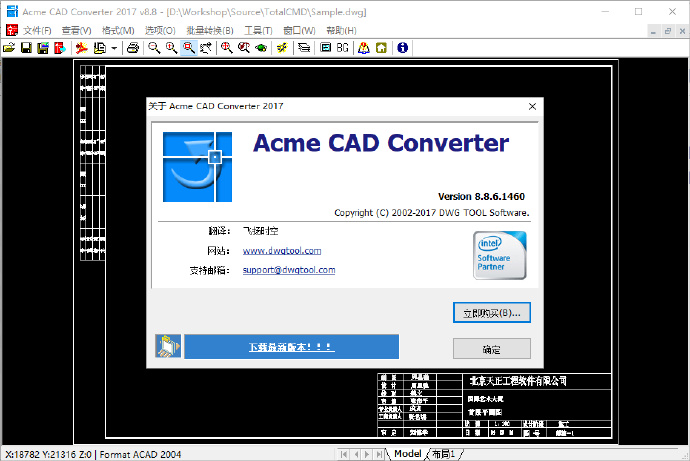
Task: Open the 帮助(H) menu
Action: click(x=341, y=30)
